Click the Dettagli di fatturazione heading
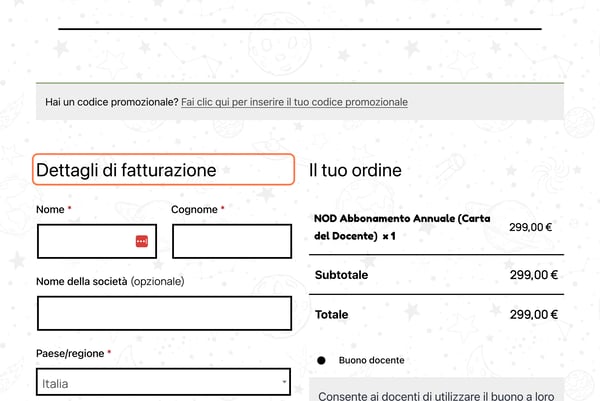 pos(126,170)
